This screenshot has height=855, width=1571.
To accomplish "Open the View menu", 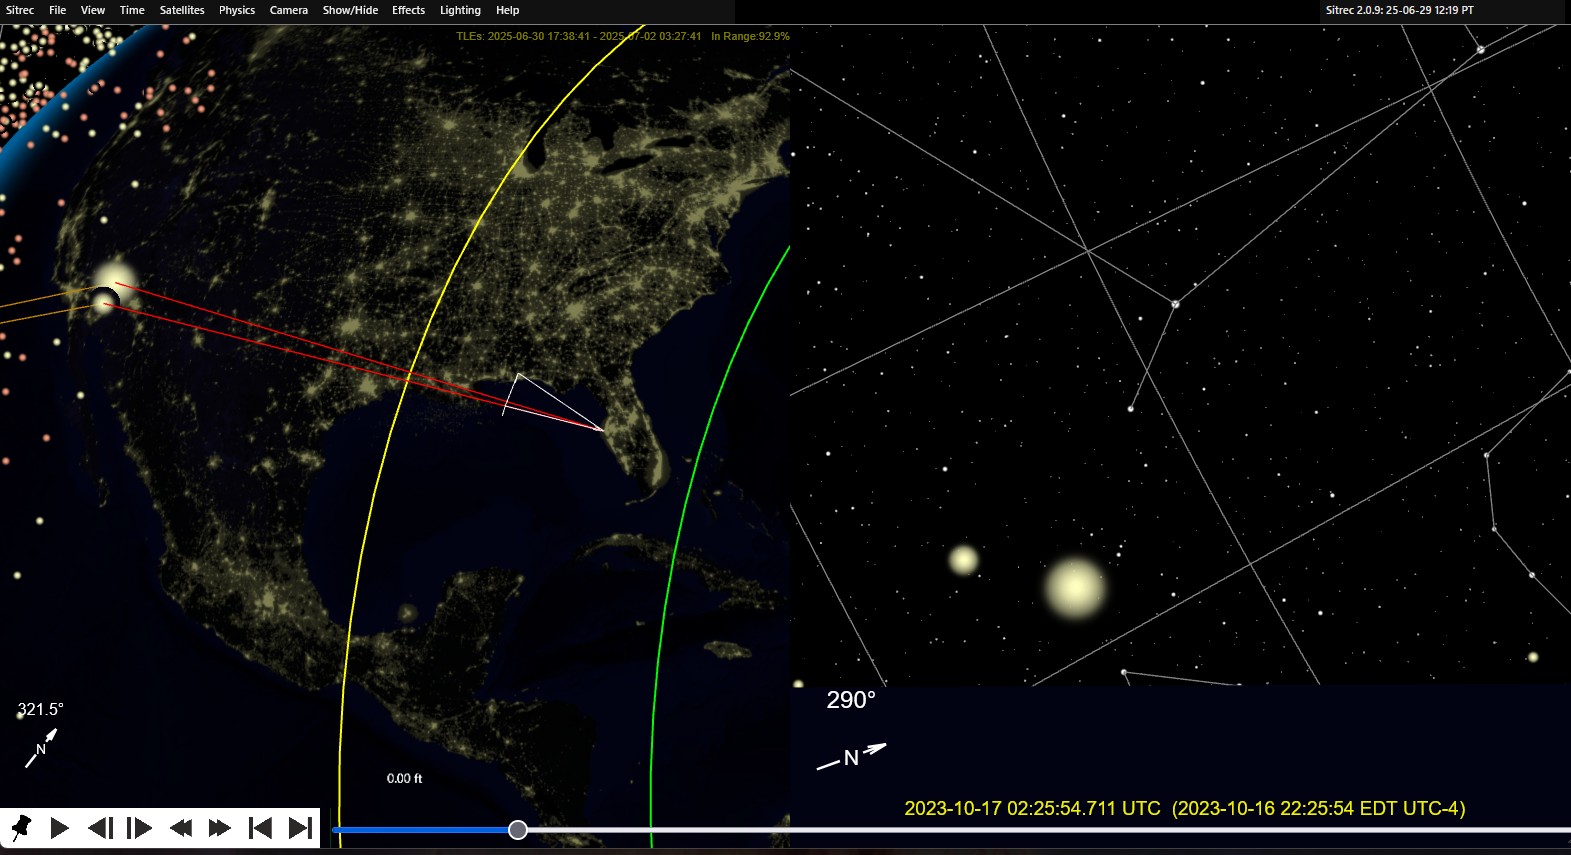I will click(93, 10).
